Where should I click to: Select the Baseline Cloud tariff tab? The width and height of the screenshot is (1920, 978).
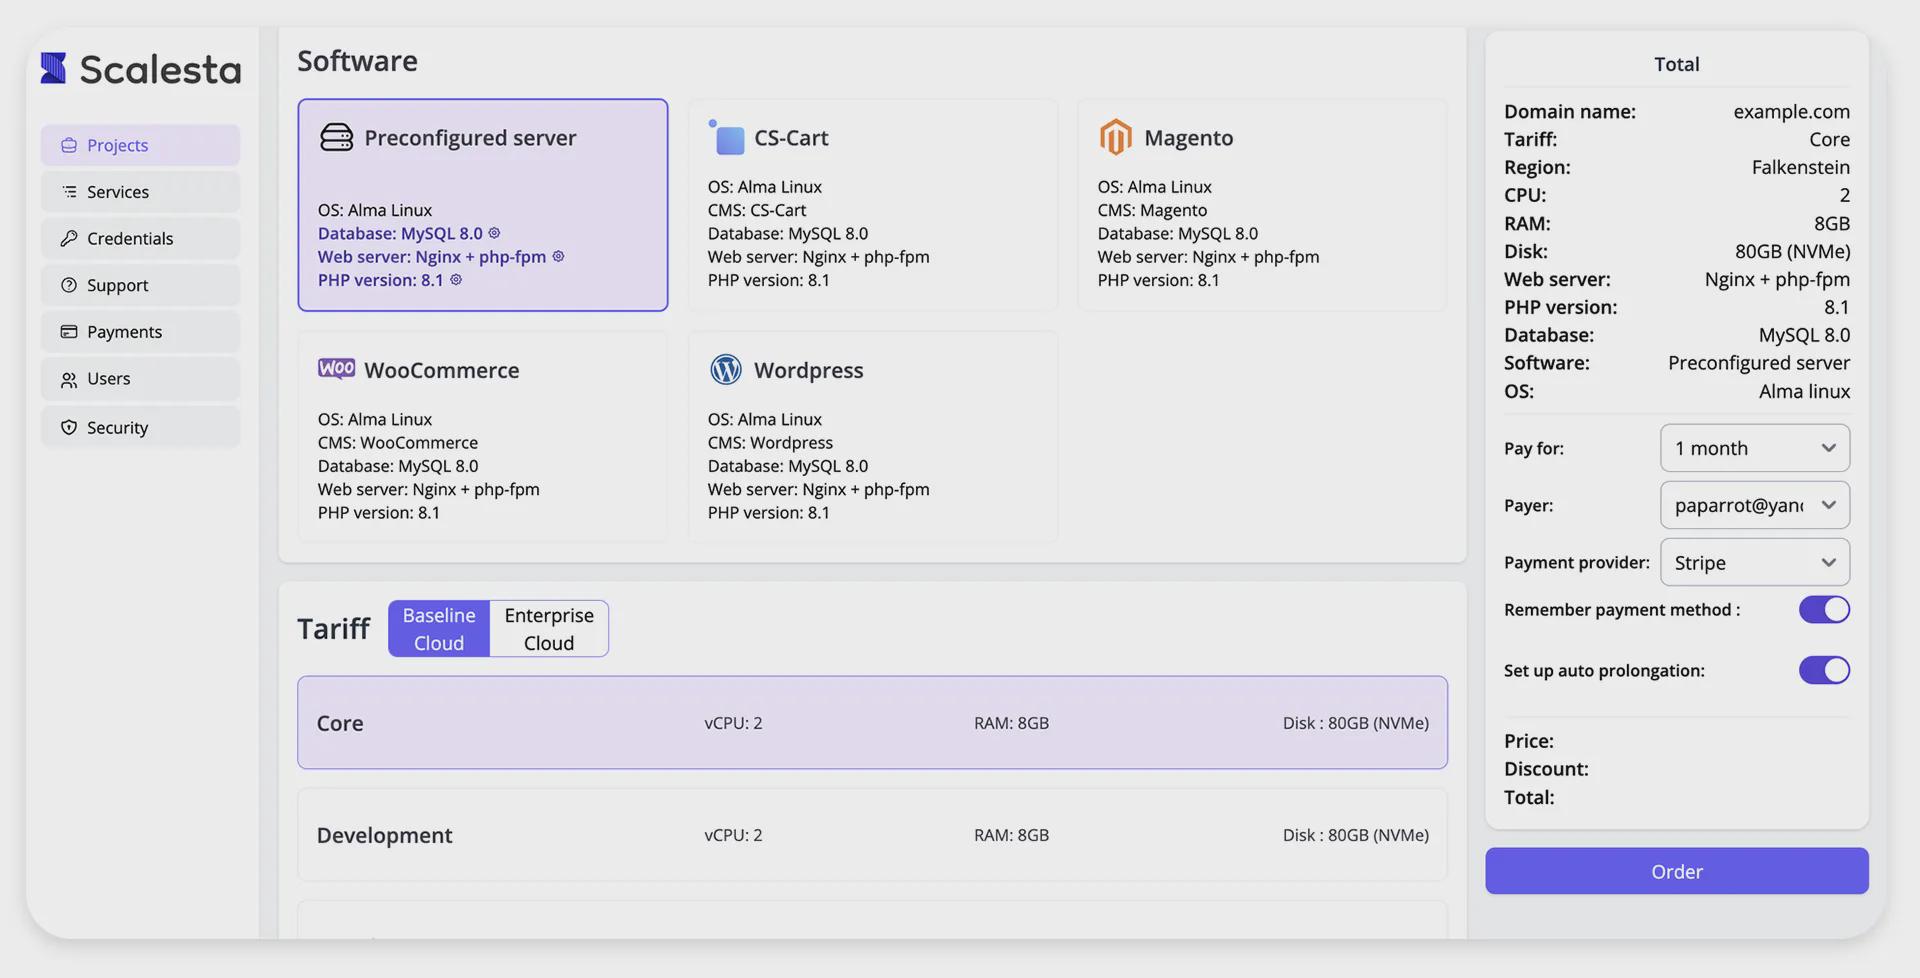coord(439,629)
